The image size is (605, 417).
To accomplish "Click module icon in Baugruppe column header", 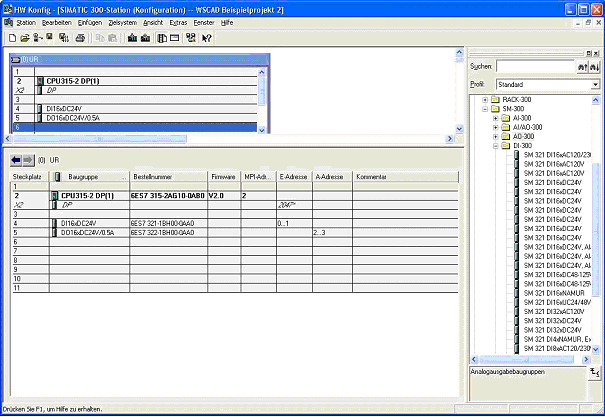I will [x=57, y=177].
